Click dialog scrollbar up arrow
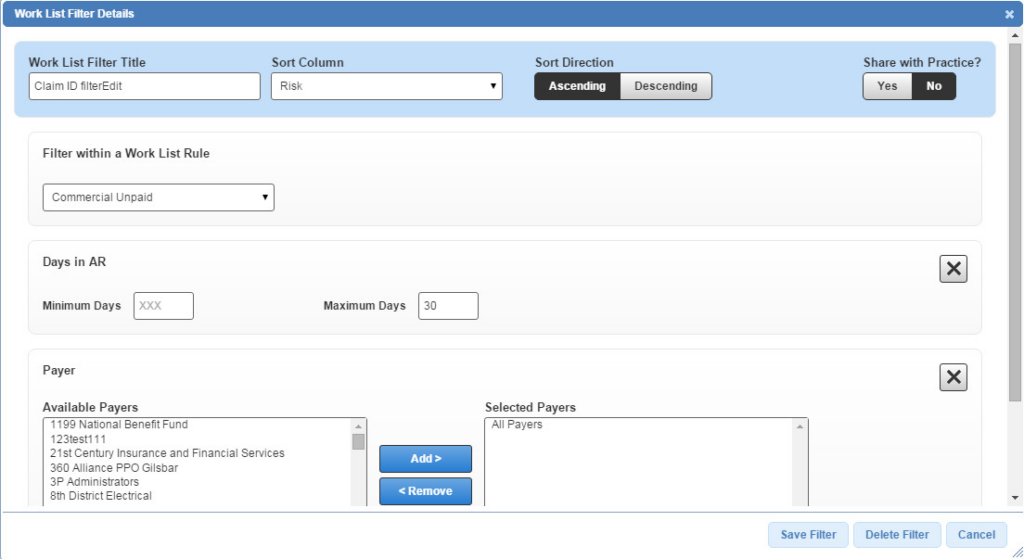This screenshot has width=1024, height=559. coord(1015,35)
